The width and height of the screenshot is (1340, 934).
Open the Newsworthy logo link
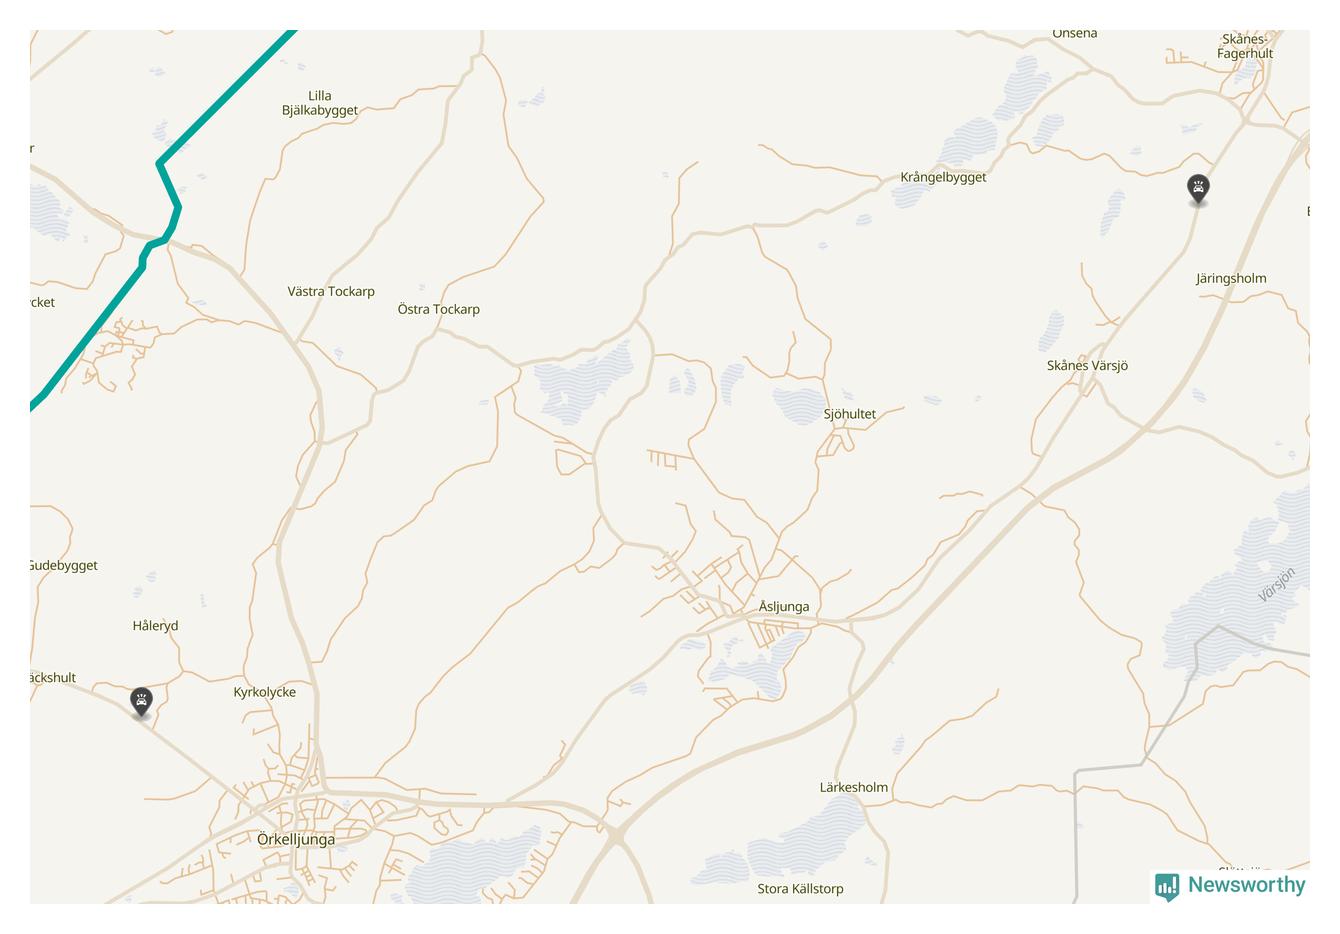point(1230,886)
